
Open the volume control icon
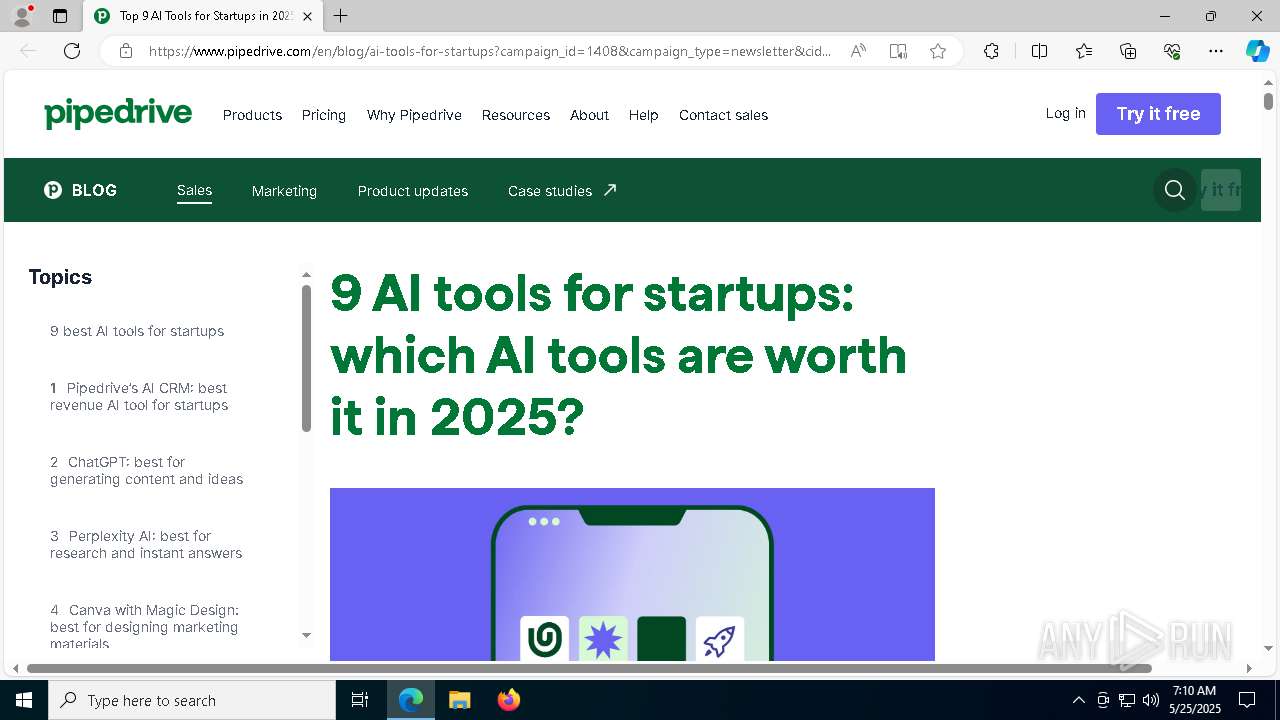pos(1151,700)
